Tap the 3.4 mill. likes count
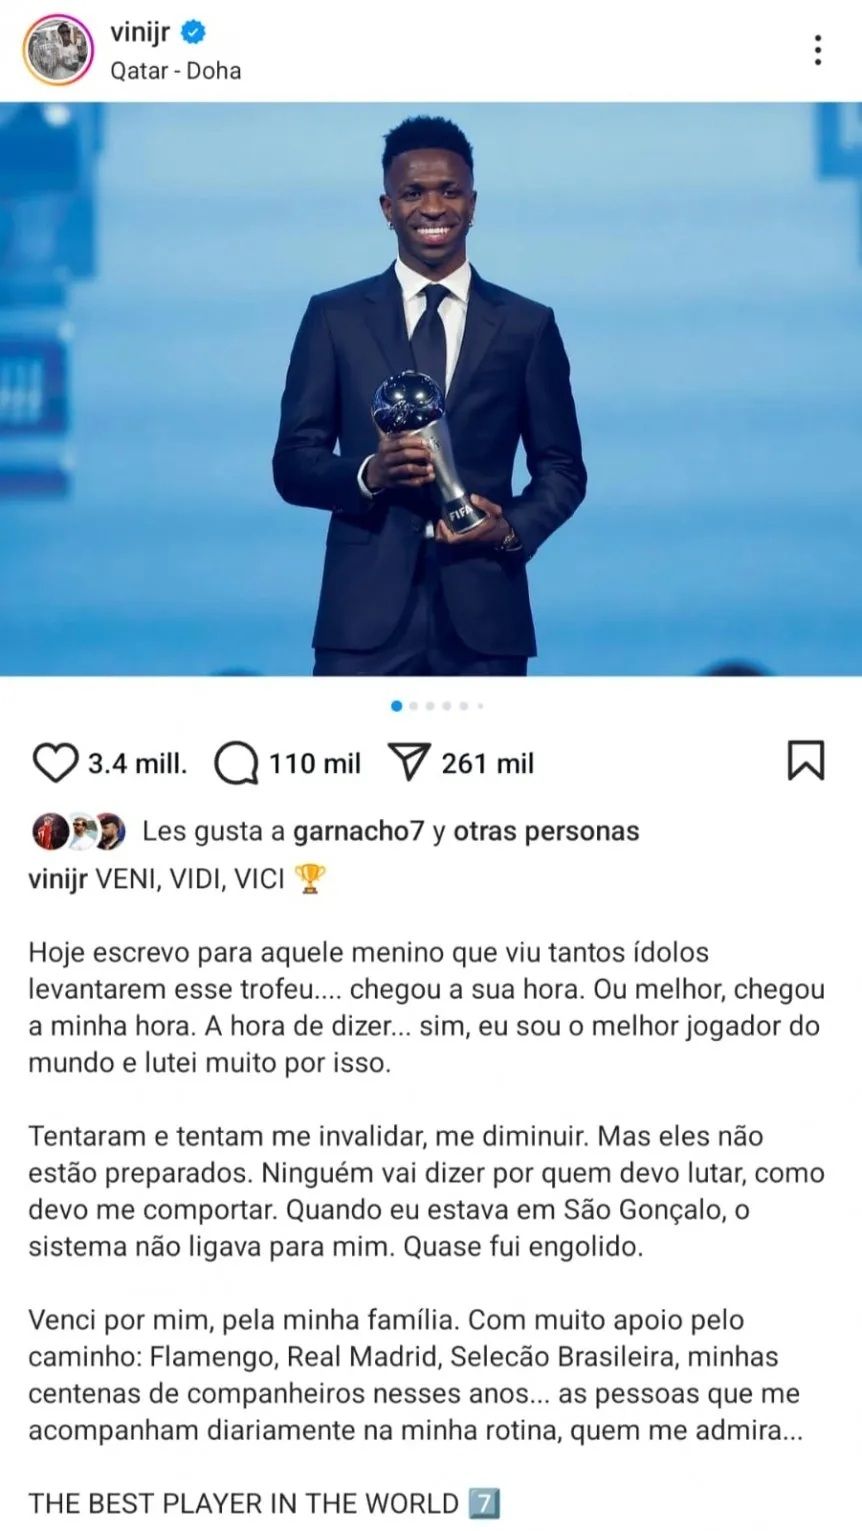 pyautogui.click(x=137, y=764)
